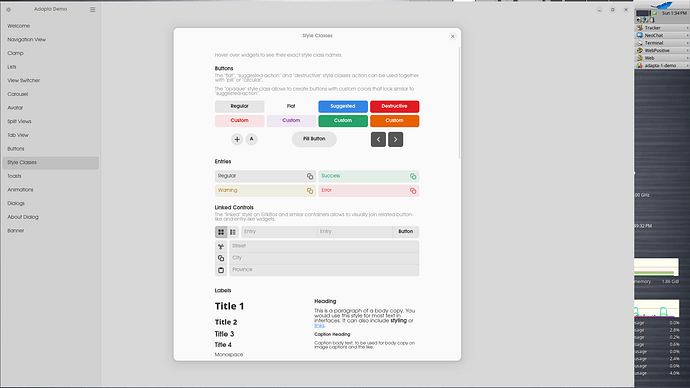Open the Adapta Demo hamburger menu
This screenshot has width=690, height=388.
tap(92, 9)
